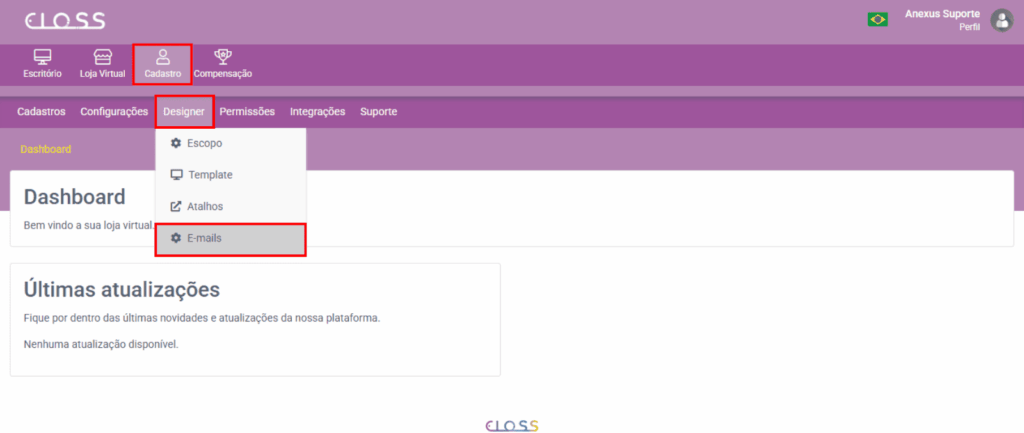
Task: Click the Anexus Suporte Perfil link
Action: (941, 19)
